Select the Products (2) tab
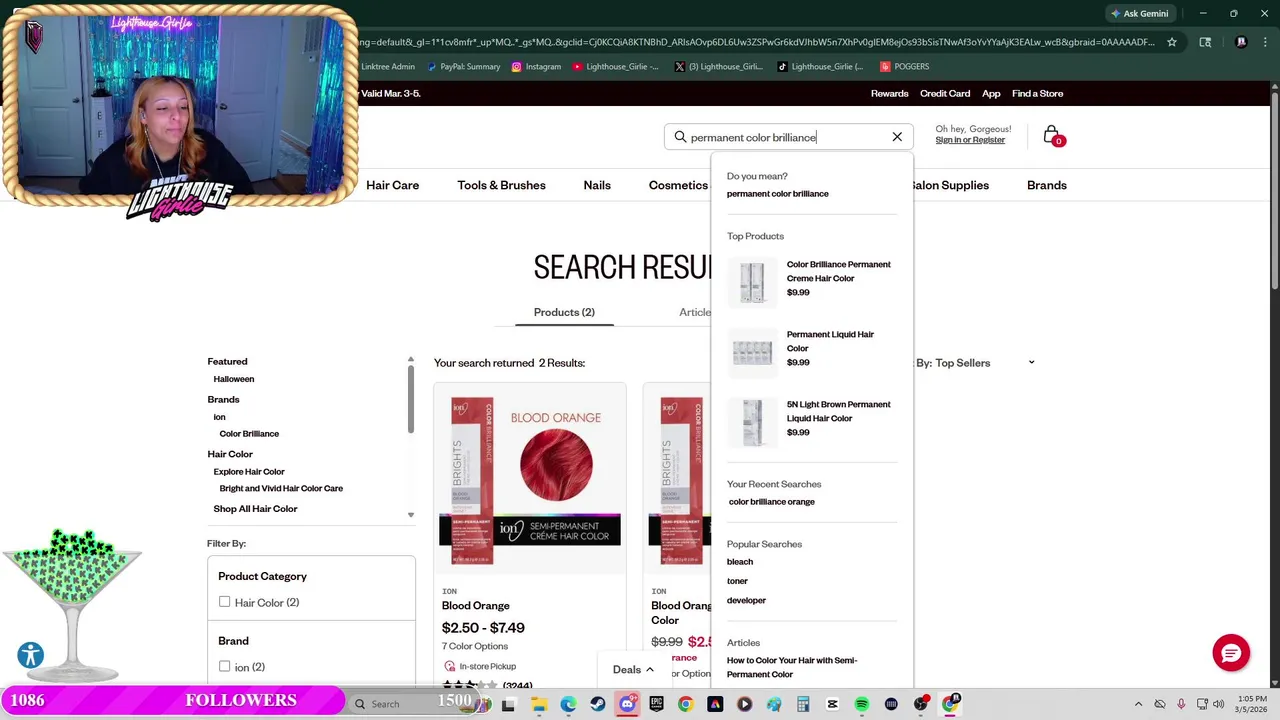 coord(564,312)
